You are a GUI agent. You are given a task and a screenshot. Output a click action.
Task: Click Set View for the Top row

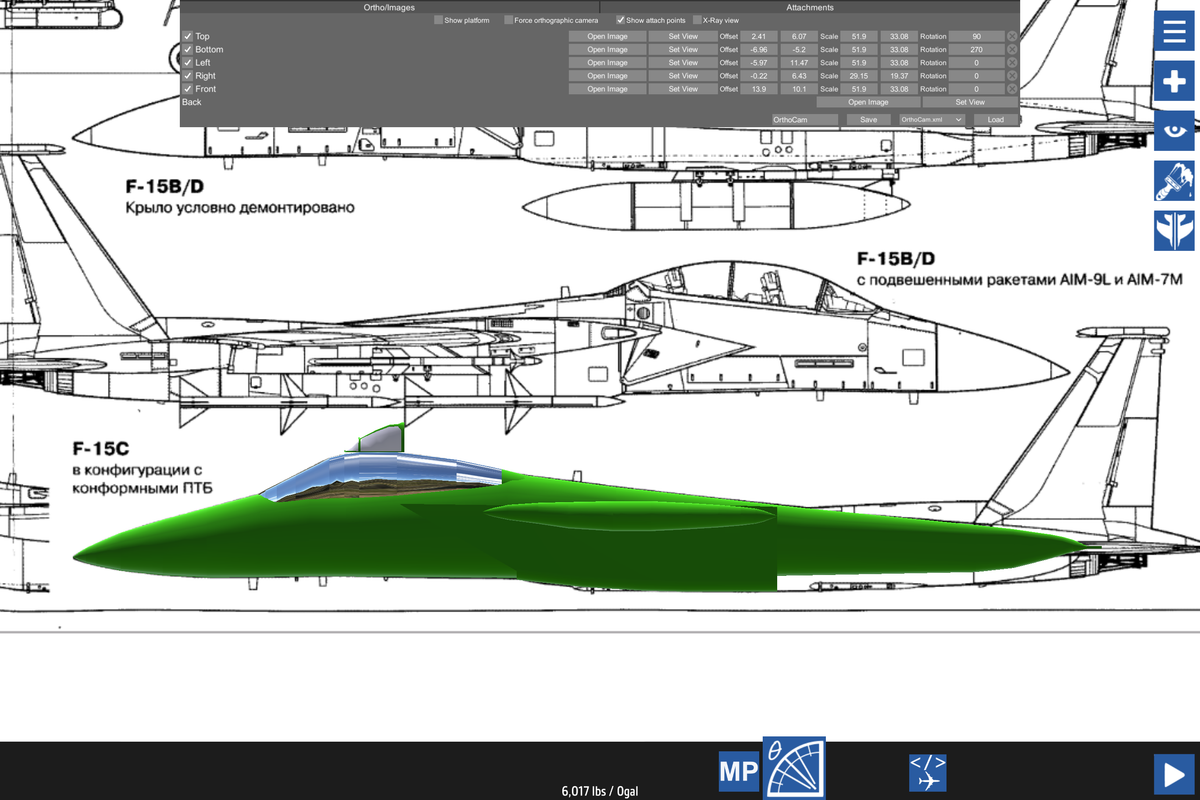pos(683,36)
